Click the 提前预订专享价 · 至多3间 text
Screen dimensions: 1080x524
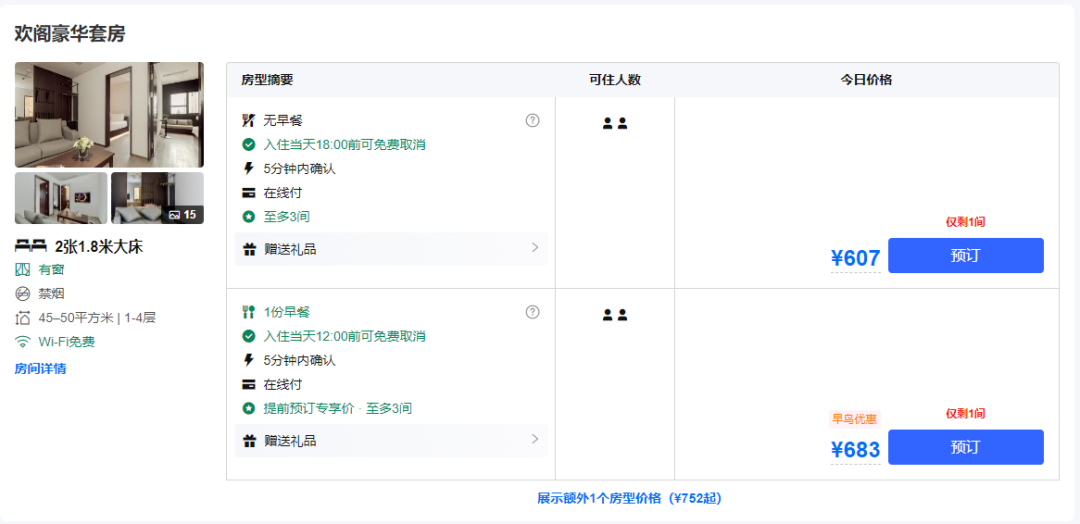point(338,408)
